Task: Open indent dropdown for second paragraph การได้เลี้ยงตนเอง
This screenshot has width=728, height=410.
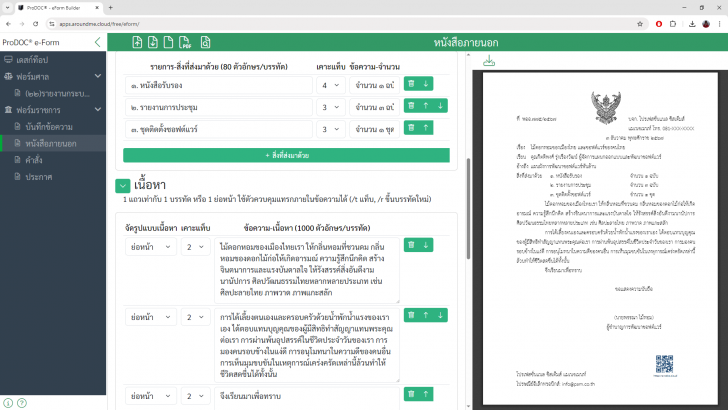Action: (x=195, y=317)
